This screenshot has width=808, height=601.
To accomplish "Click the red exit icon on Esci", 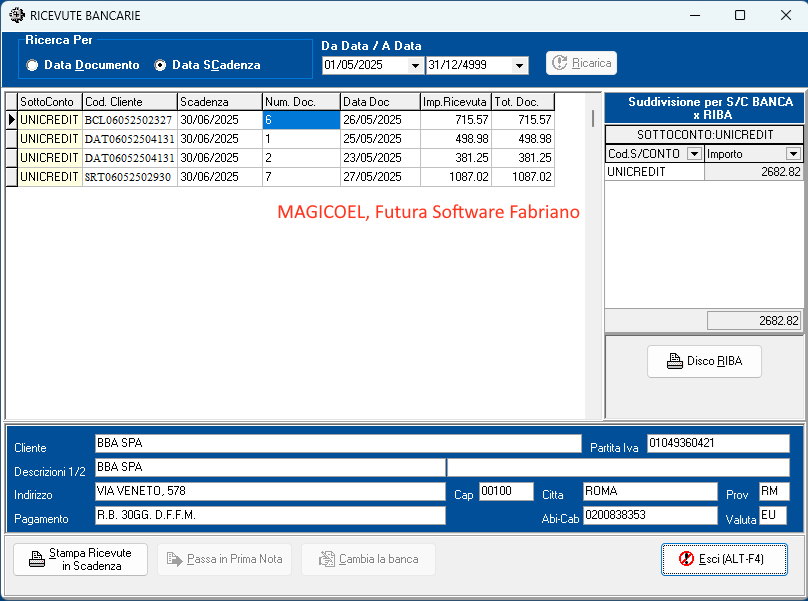I will point(686,559).
